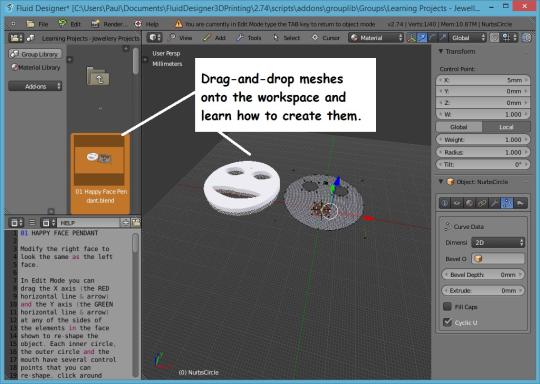Select the scale manipulator icon

click(x=443, y=38)
